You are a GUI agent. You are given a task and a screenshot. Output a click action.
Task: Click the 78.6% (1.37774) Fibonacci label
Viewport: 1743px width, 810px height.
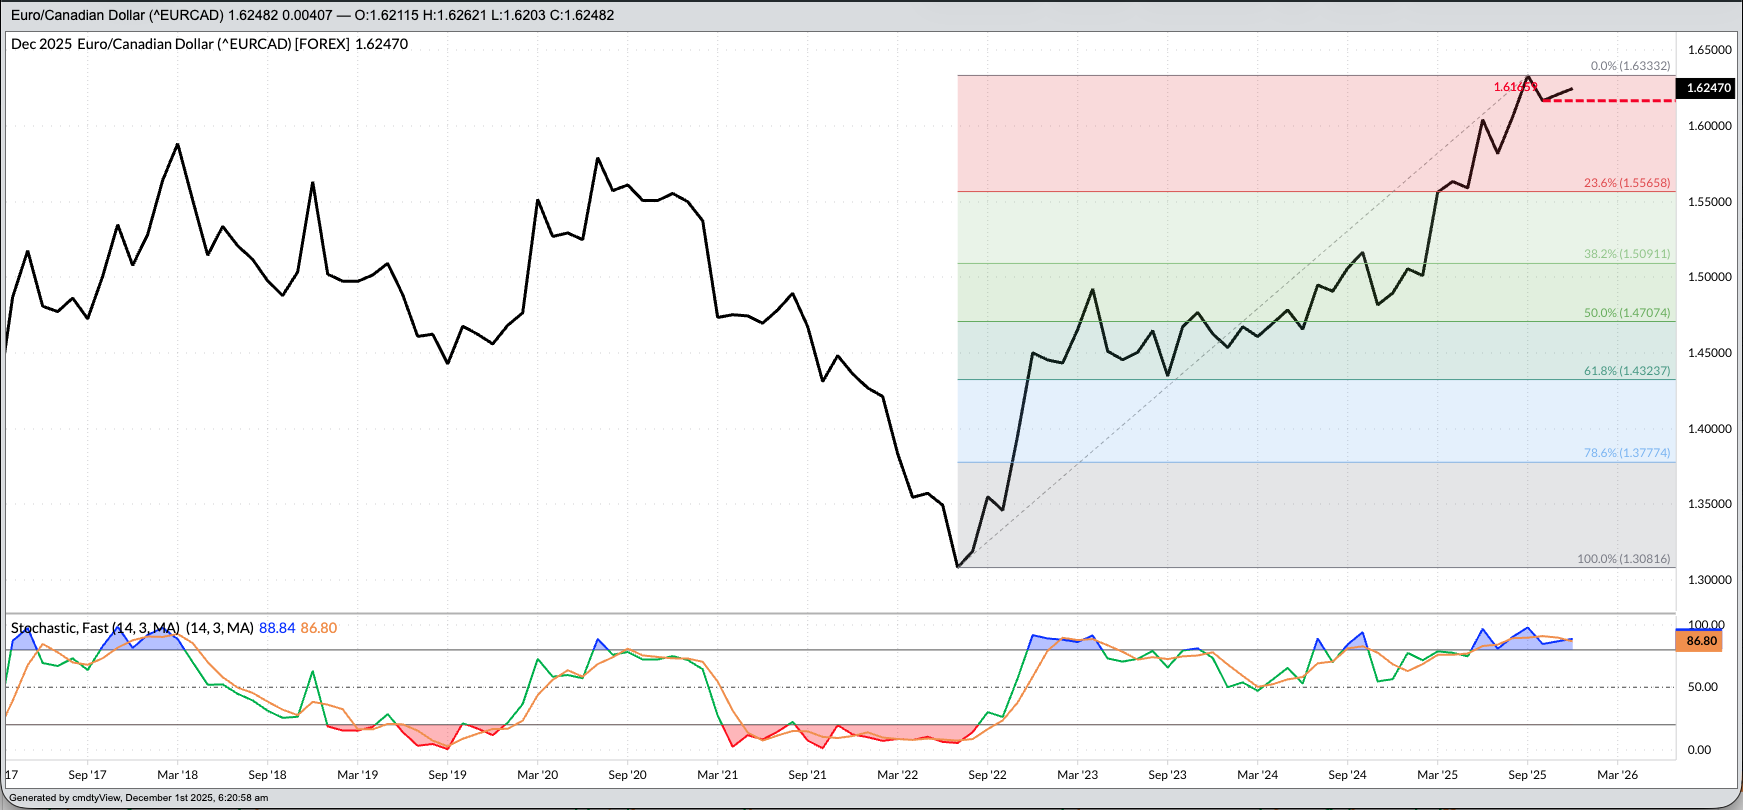(1626, 453)
